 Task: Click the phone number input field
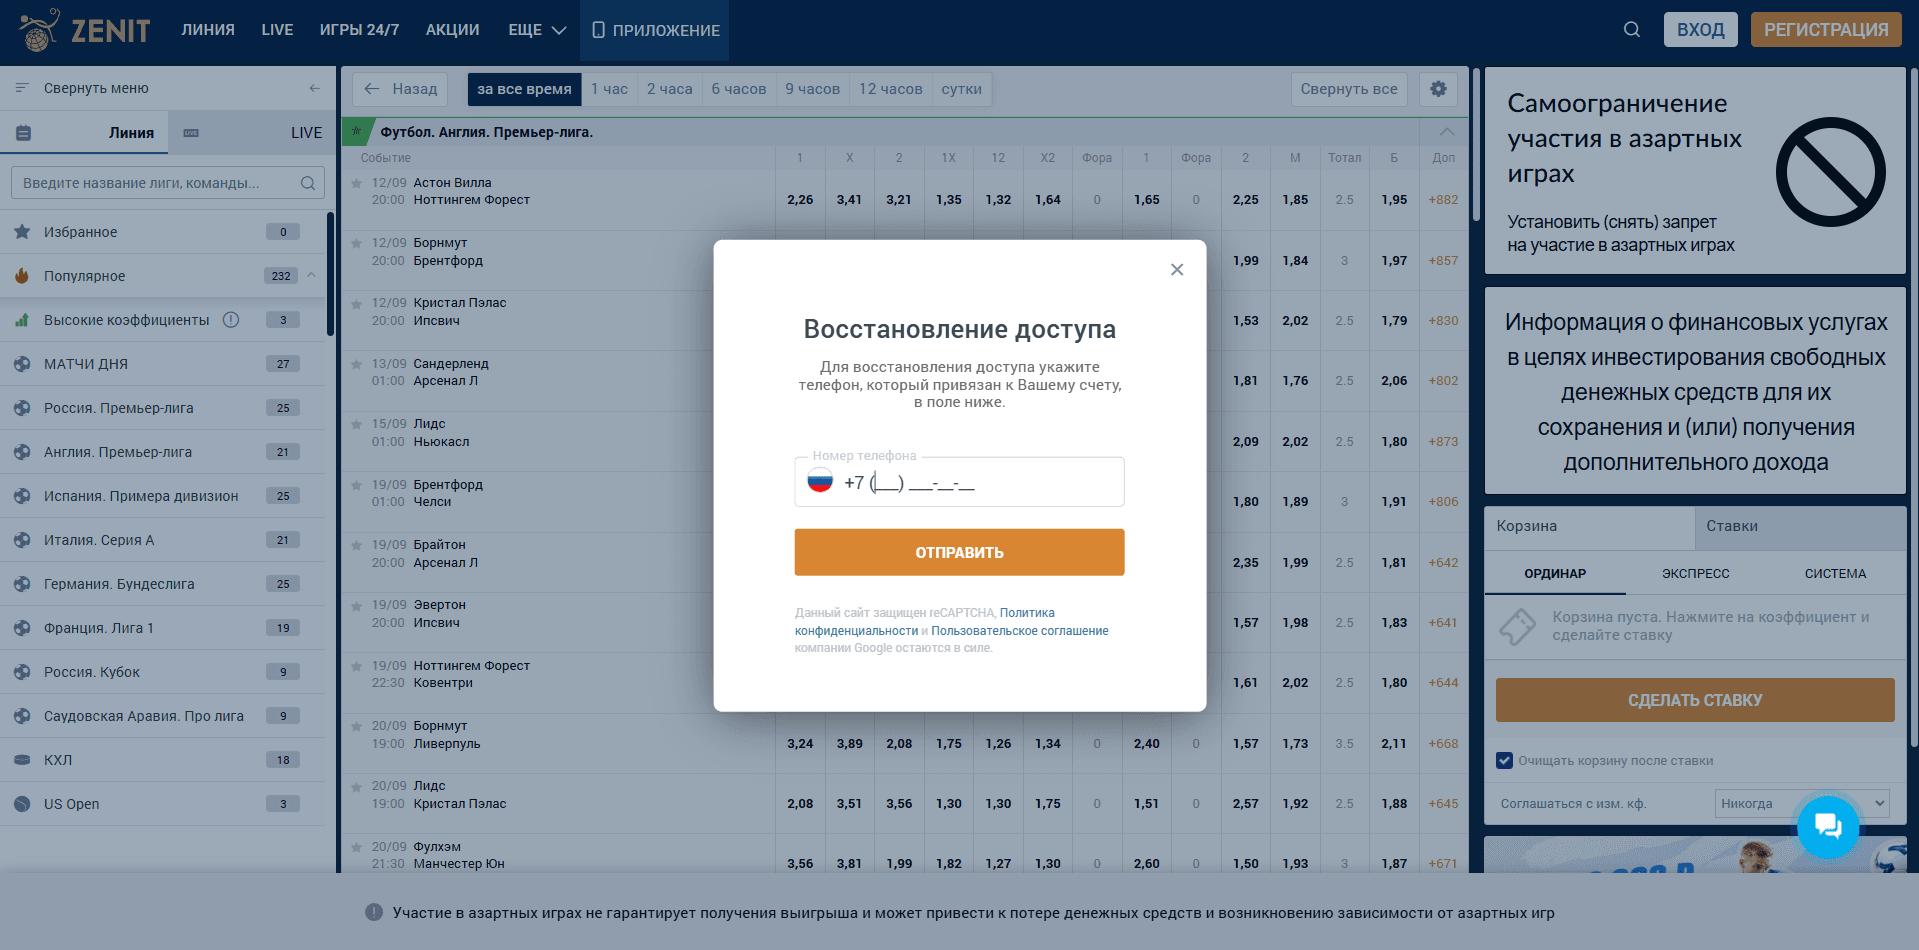pyautogui.click(x=959, y=482)
